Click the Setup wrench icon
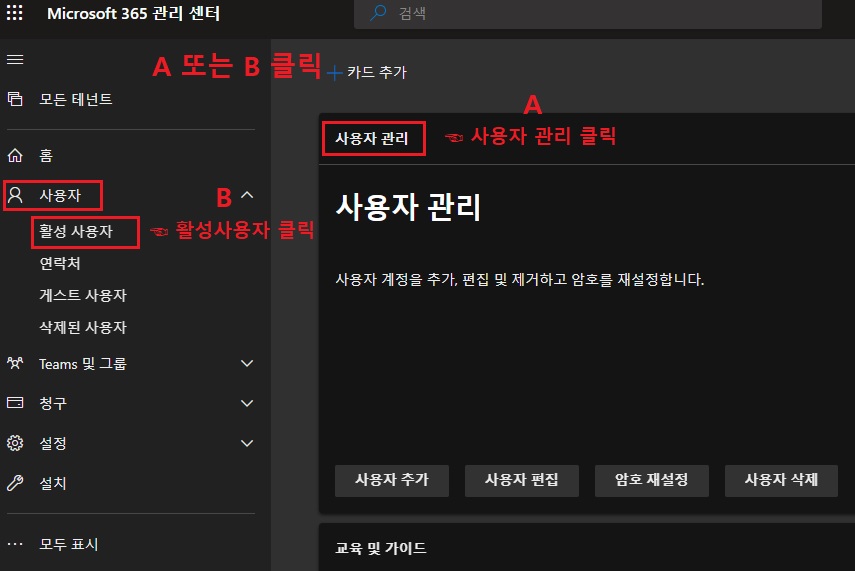855x571 pixels. 15,483
